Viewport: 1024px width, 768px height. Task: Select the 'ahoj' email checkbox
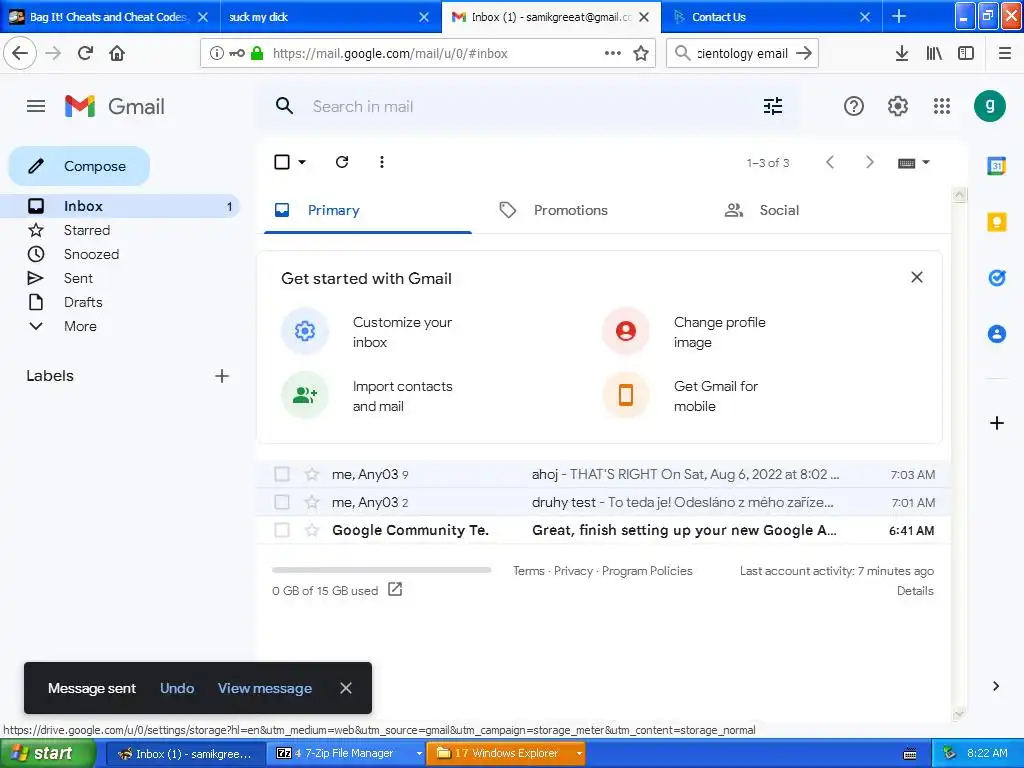(x=282, y=474)
